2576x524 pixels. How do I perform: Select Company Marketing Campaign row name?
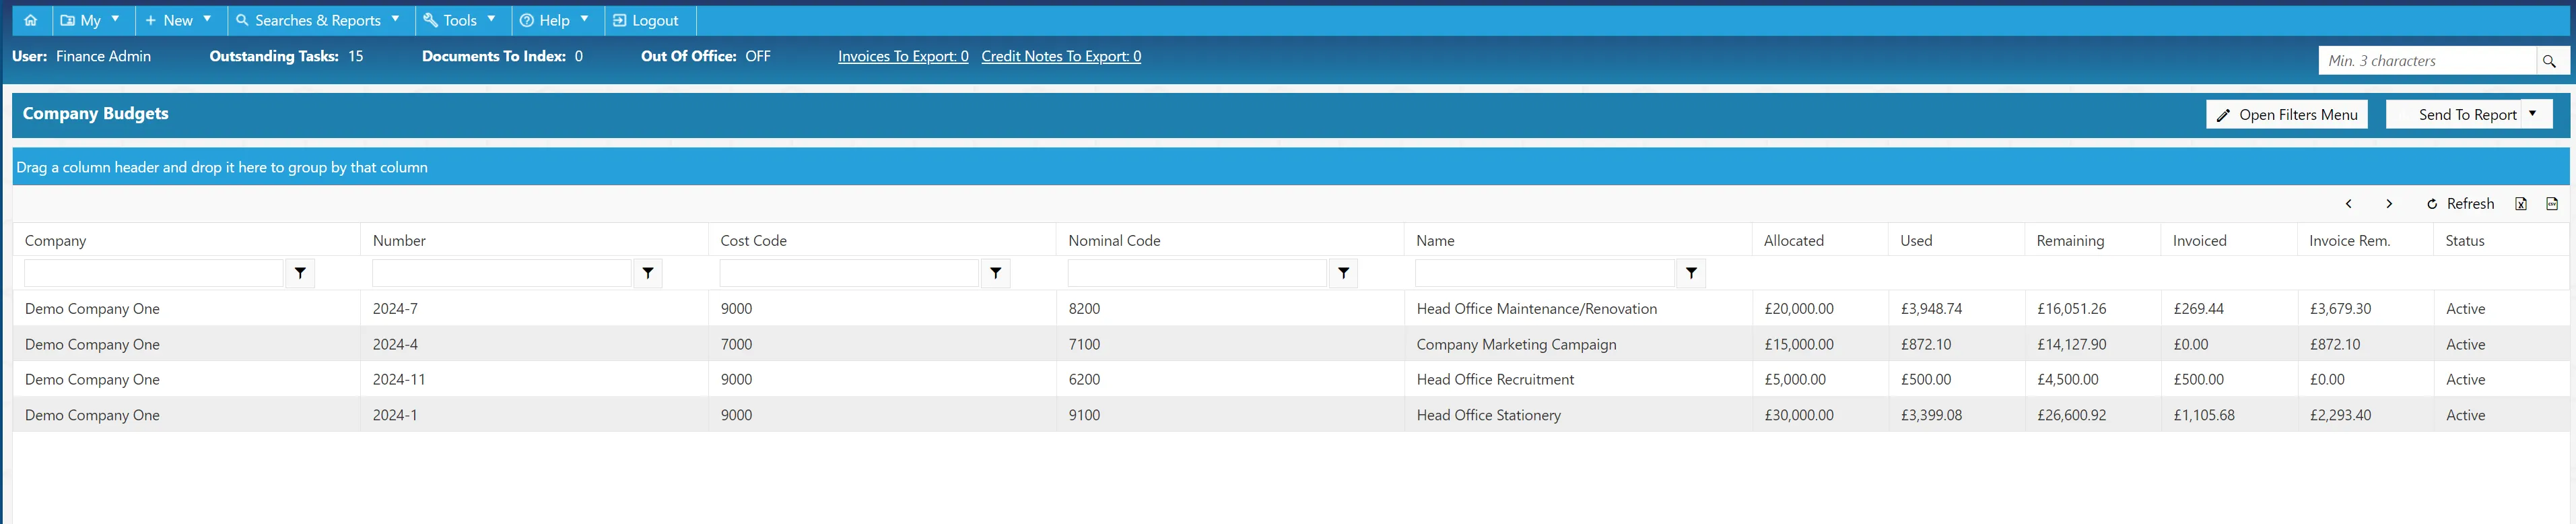coord(1516,345)
